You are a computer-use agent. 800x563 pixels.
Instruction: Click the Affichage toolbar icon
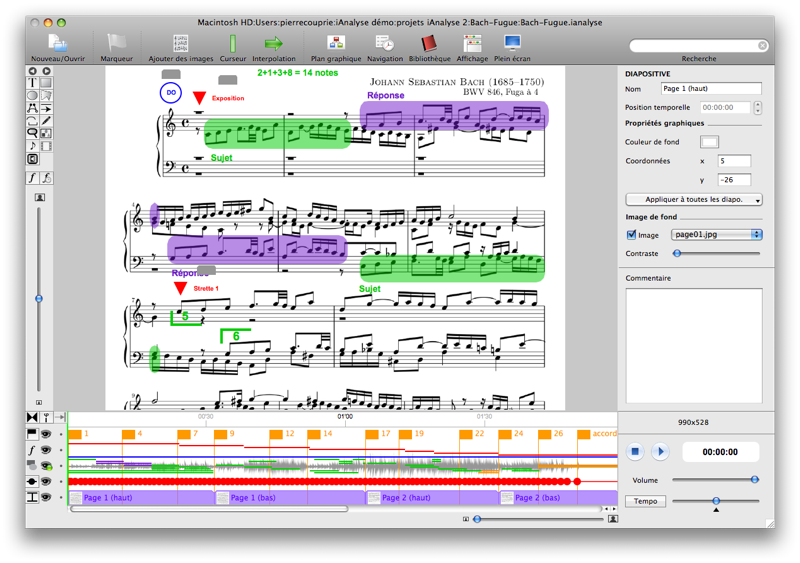472,43
